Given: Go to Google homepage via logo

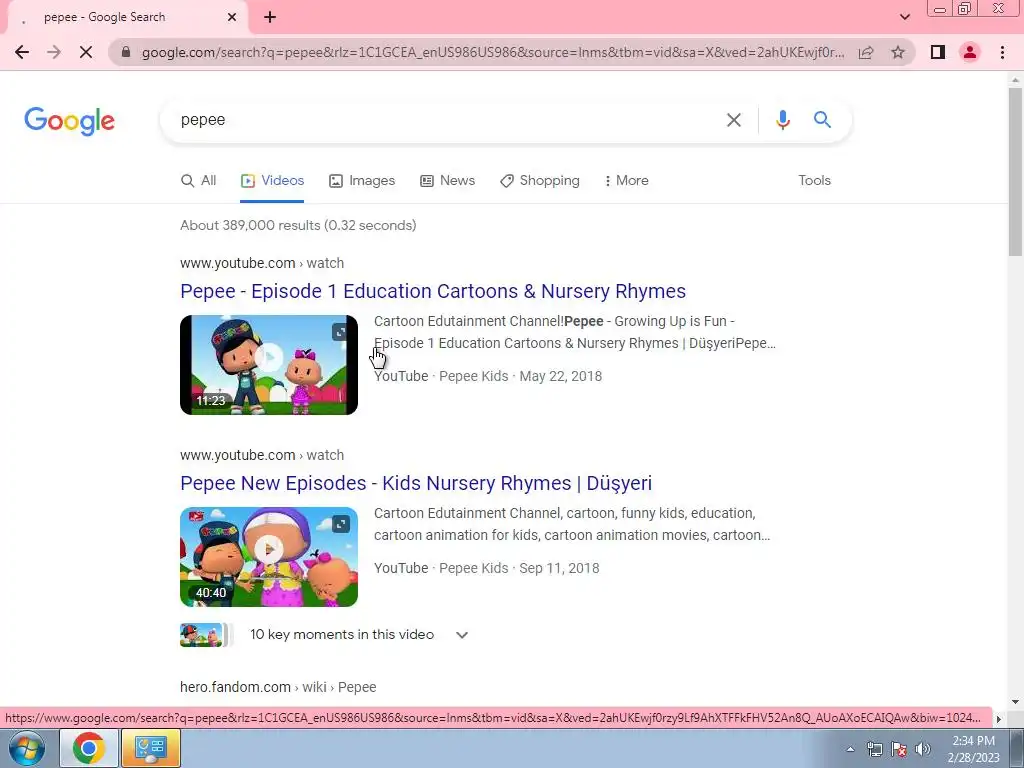Looking at the screenshot, I should coord(69,121).
